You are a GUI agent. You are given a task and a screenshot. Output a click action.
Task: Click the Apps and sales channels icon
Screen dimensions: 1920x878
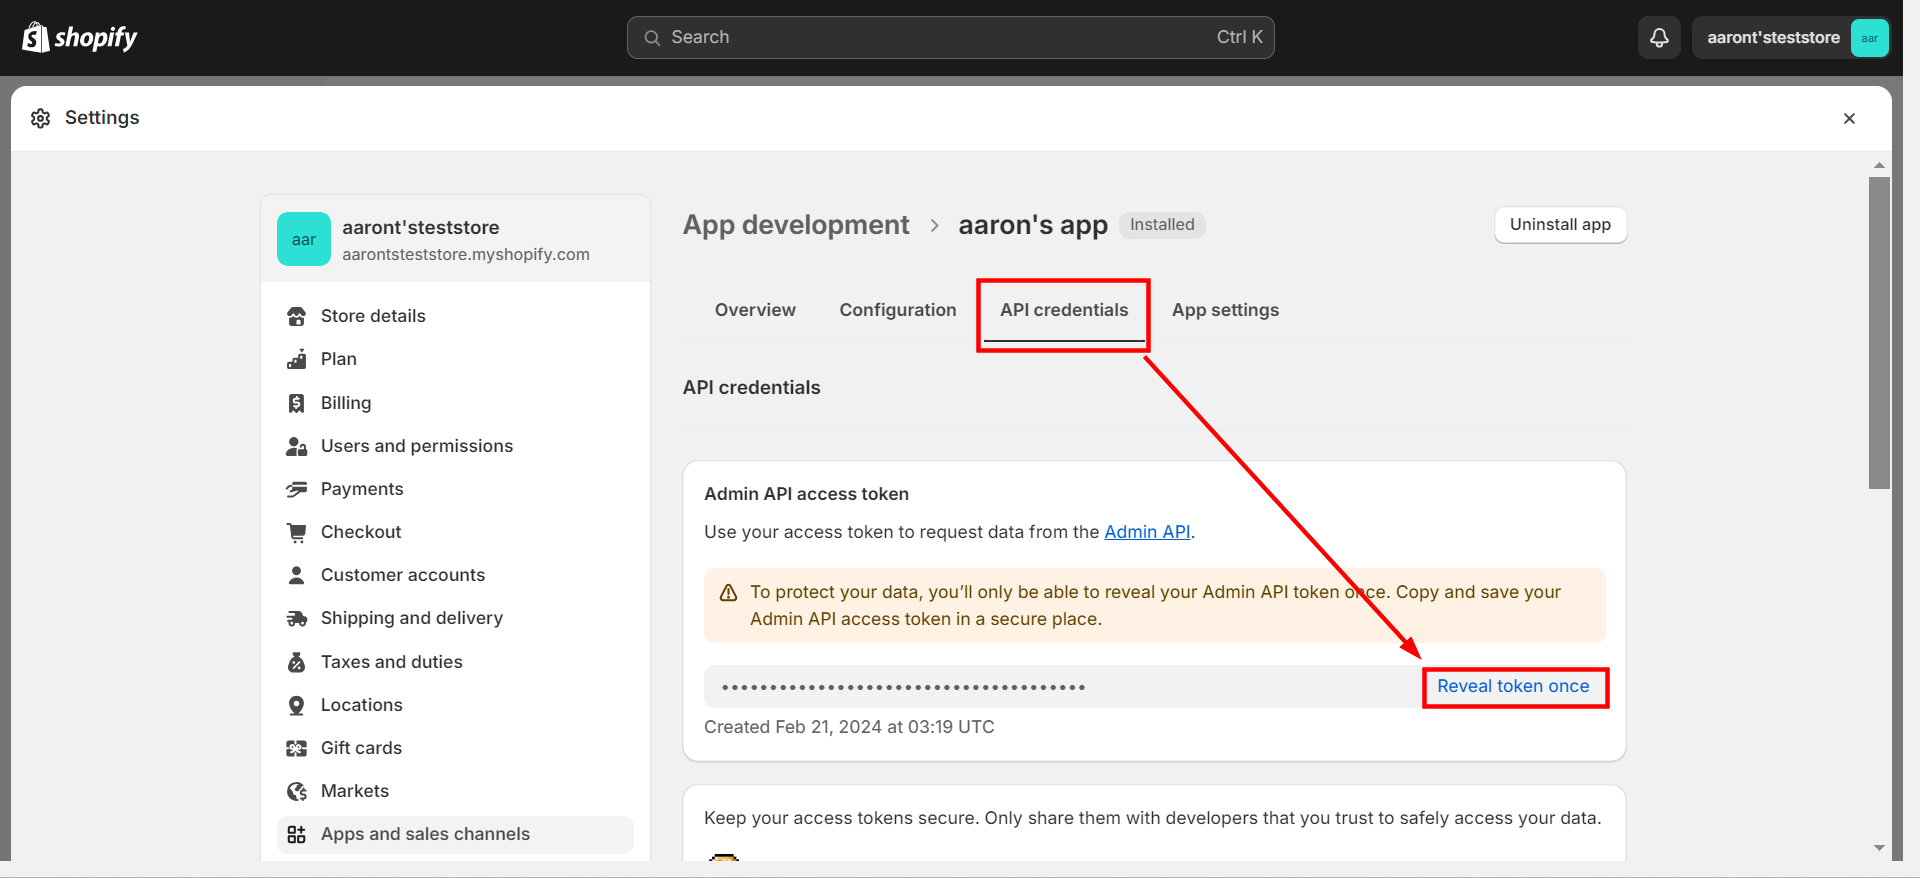297,834
